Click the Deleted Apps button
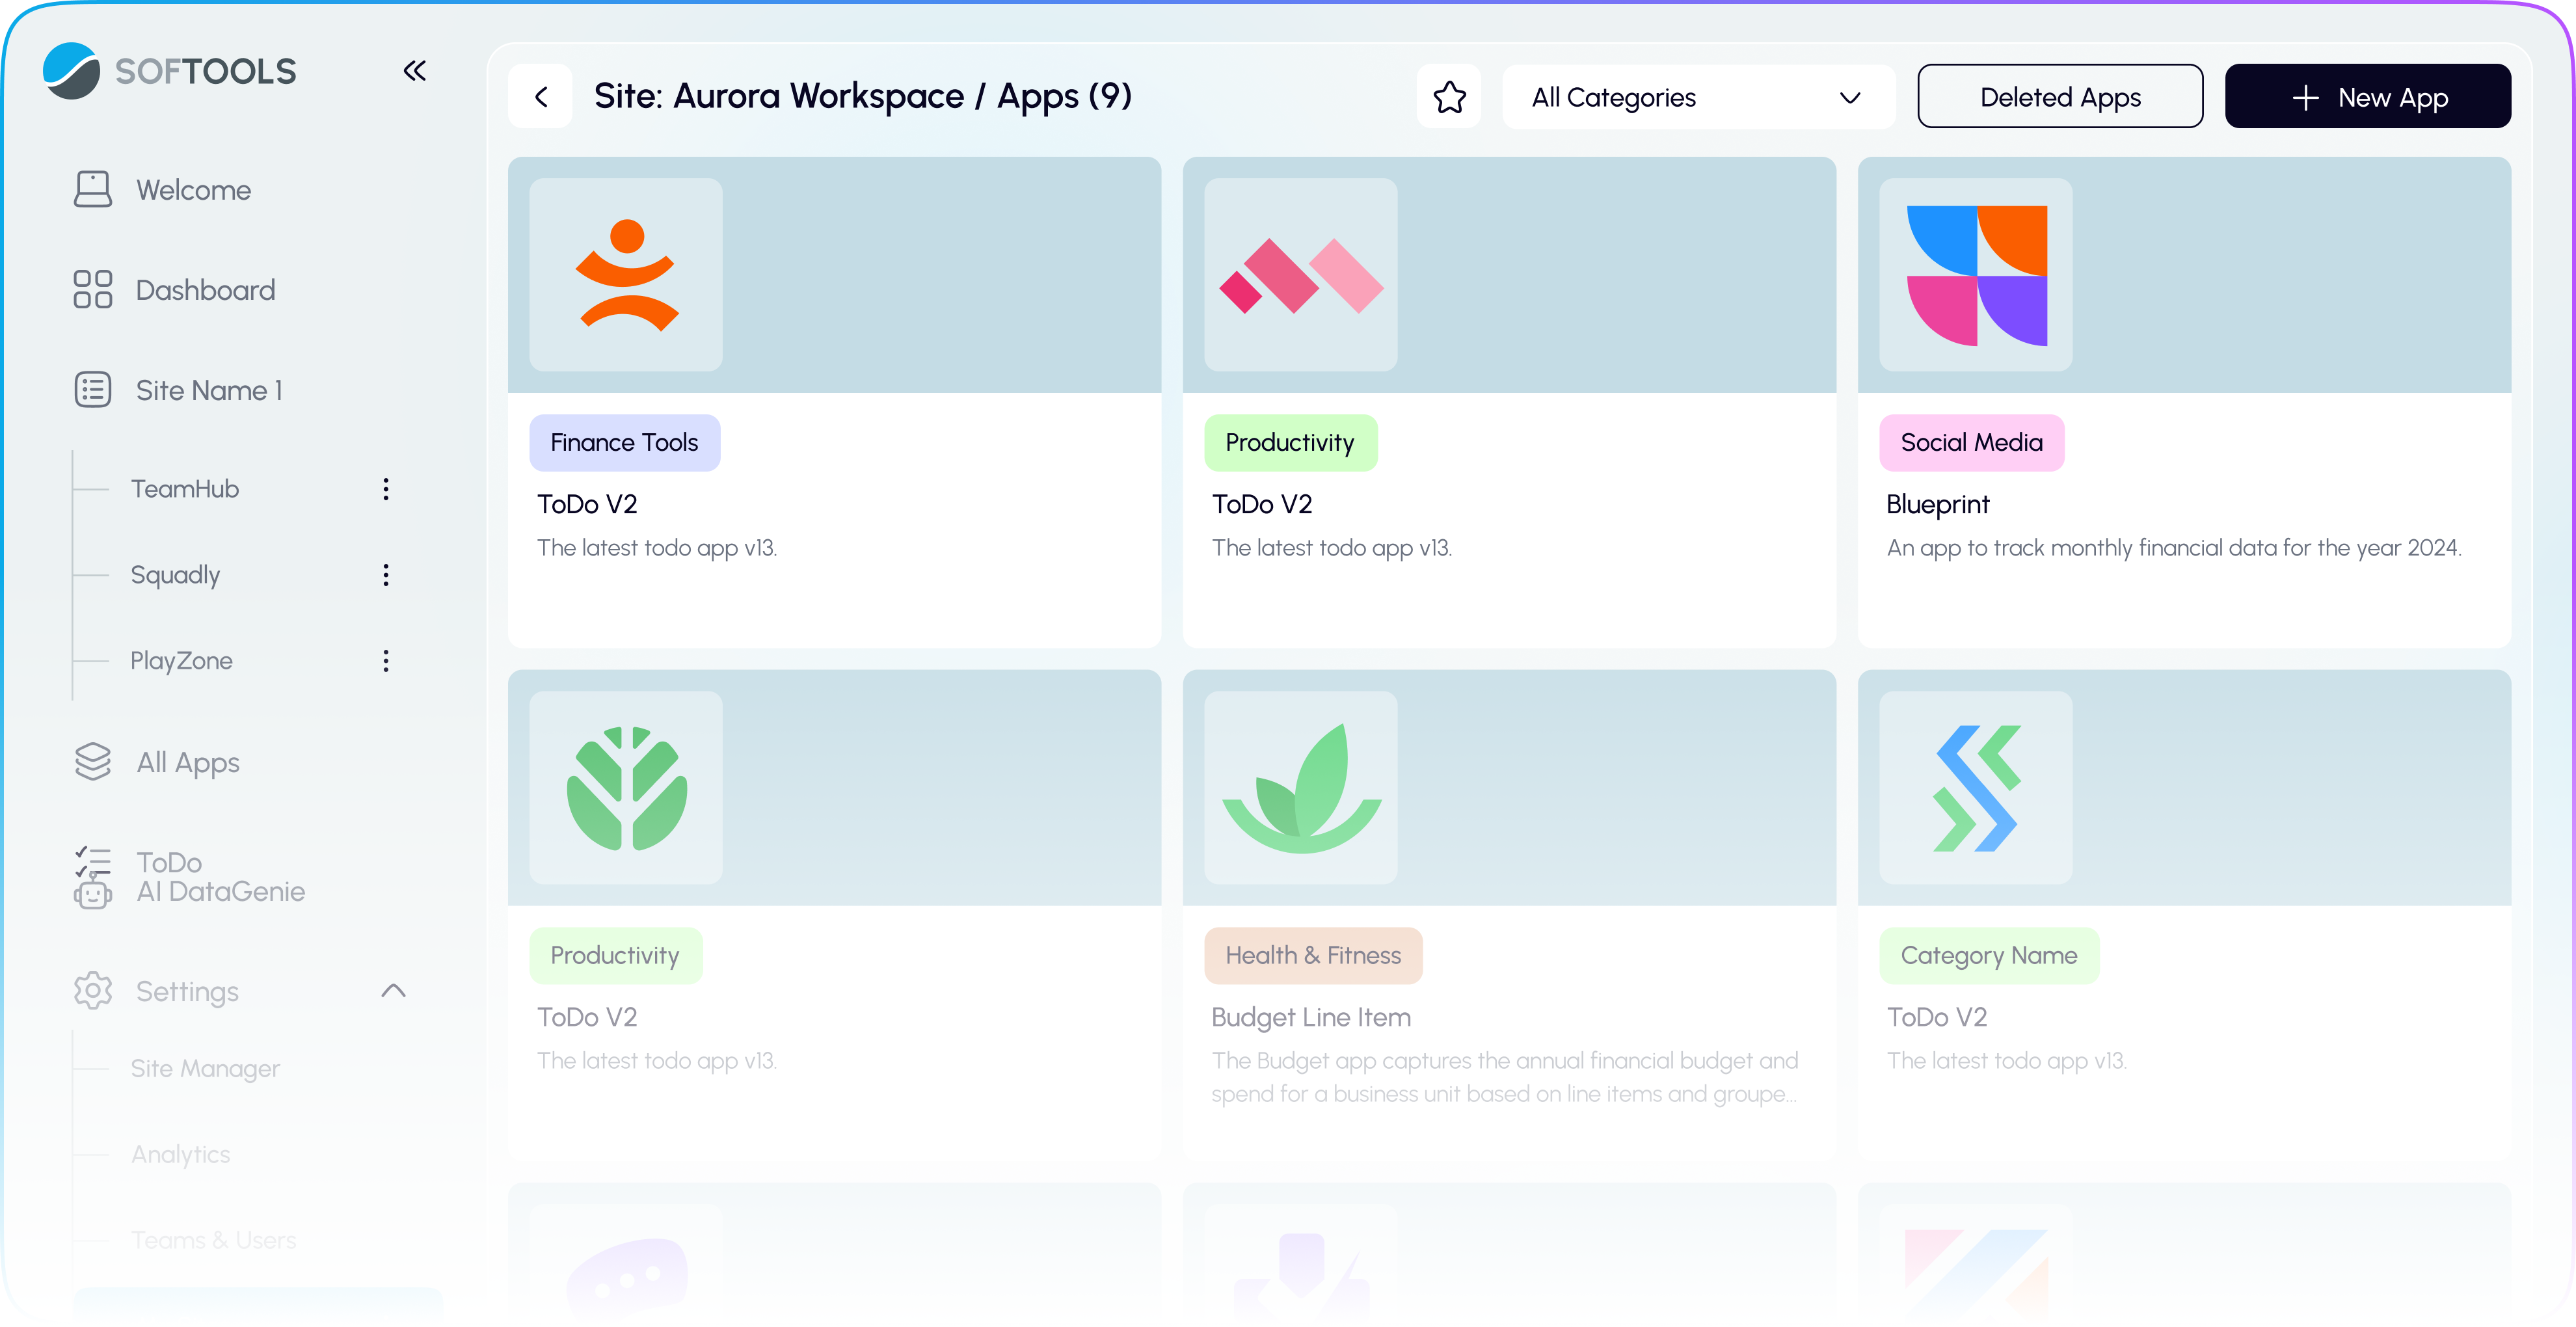Viewport: 2576px width, 1327px height. coord(2060,96)
